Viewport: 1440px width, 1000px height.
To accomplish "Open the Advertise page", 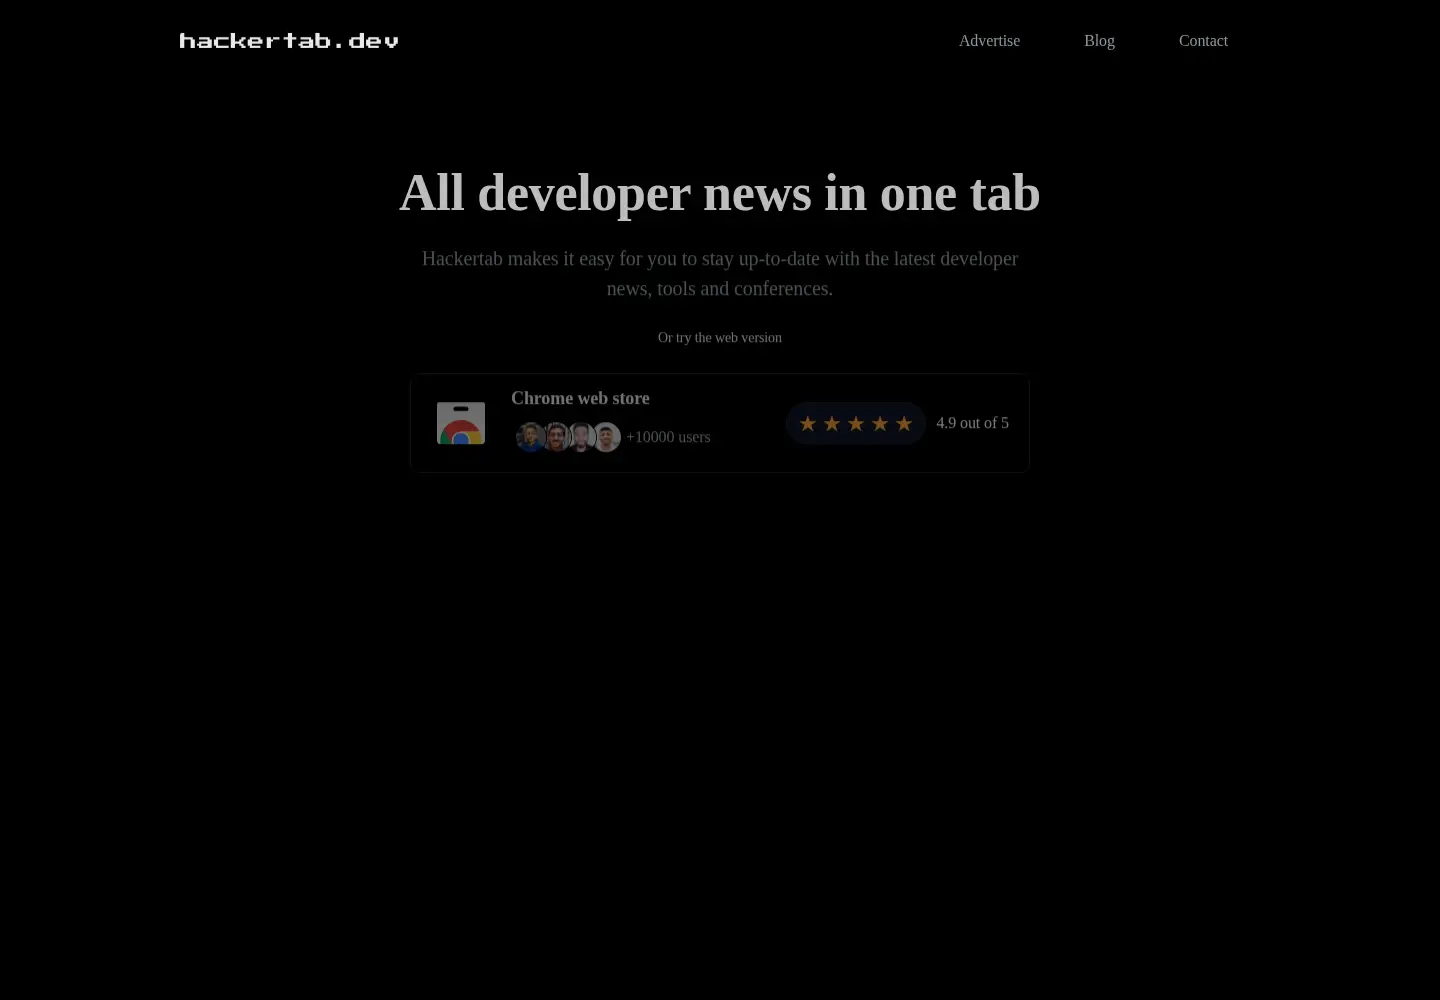I will coord(989,41).
